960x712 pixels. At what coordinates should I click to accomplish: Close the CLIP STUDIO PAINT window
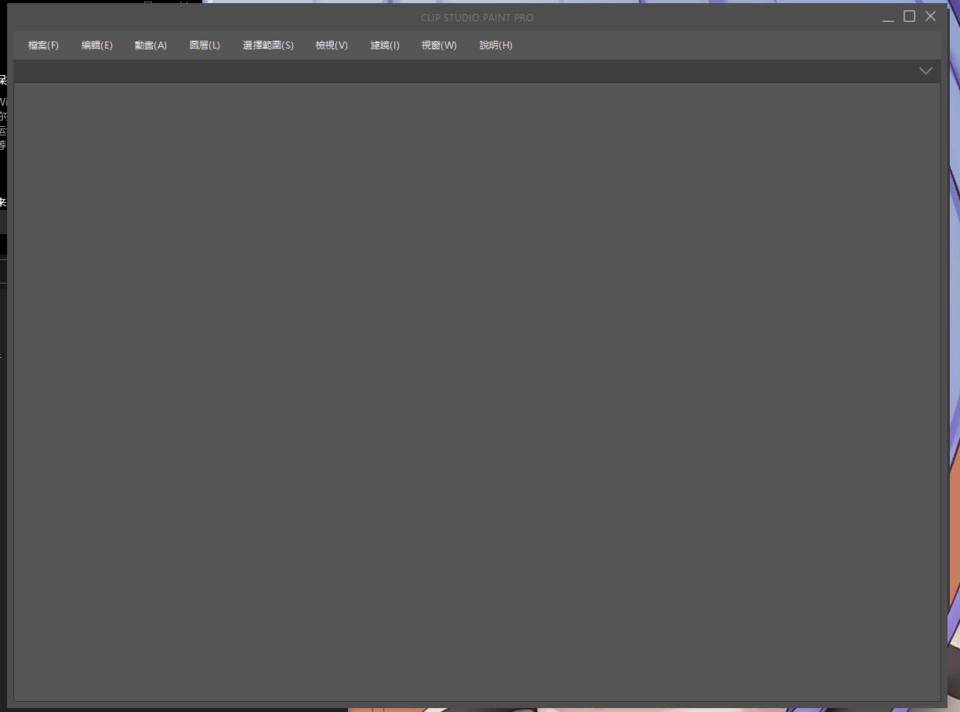coord(931,16)
